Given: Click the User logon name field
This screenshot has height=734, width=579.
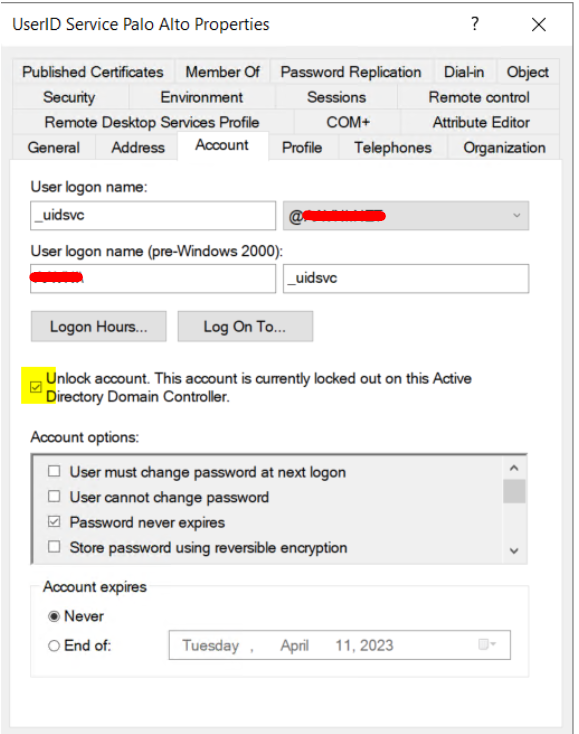Looking at the screenshot, I should (153, 215).
